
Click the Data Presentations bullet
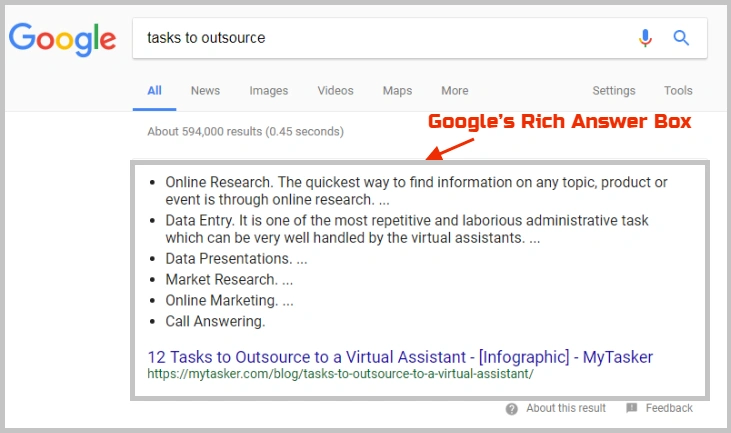coord(236,259)
